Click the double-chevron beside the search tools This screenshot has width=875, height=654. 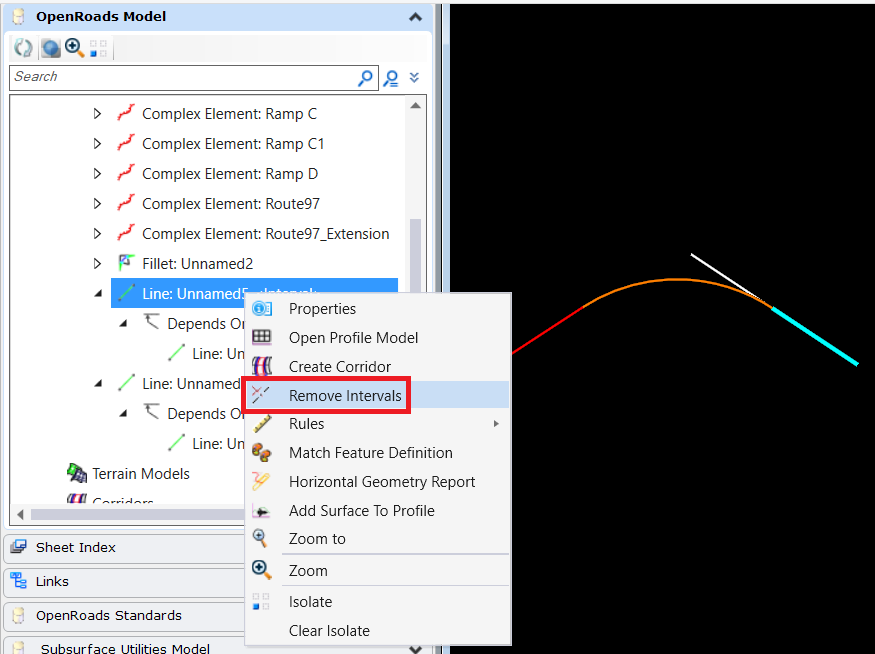(414, 78)
